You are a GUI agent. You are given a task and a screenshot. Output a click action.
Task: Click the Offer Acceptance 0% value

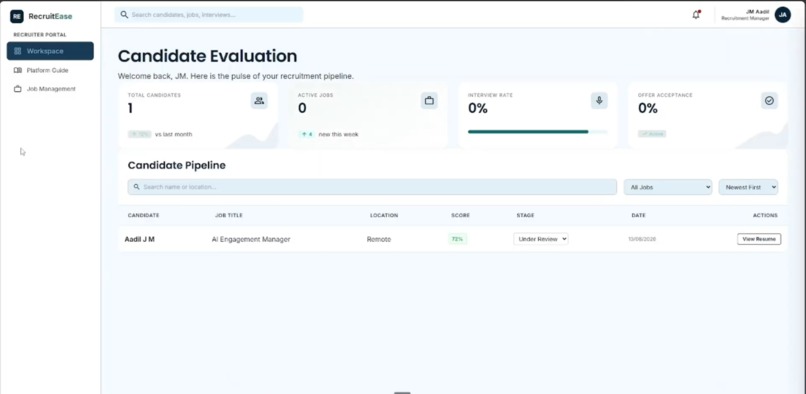(648, 109)
